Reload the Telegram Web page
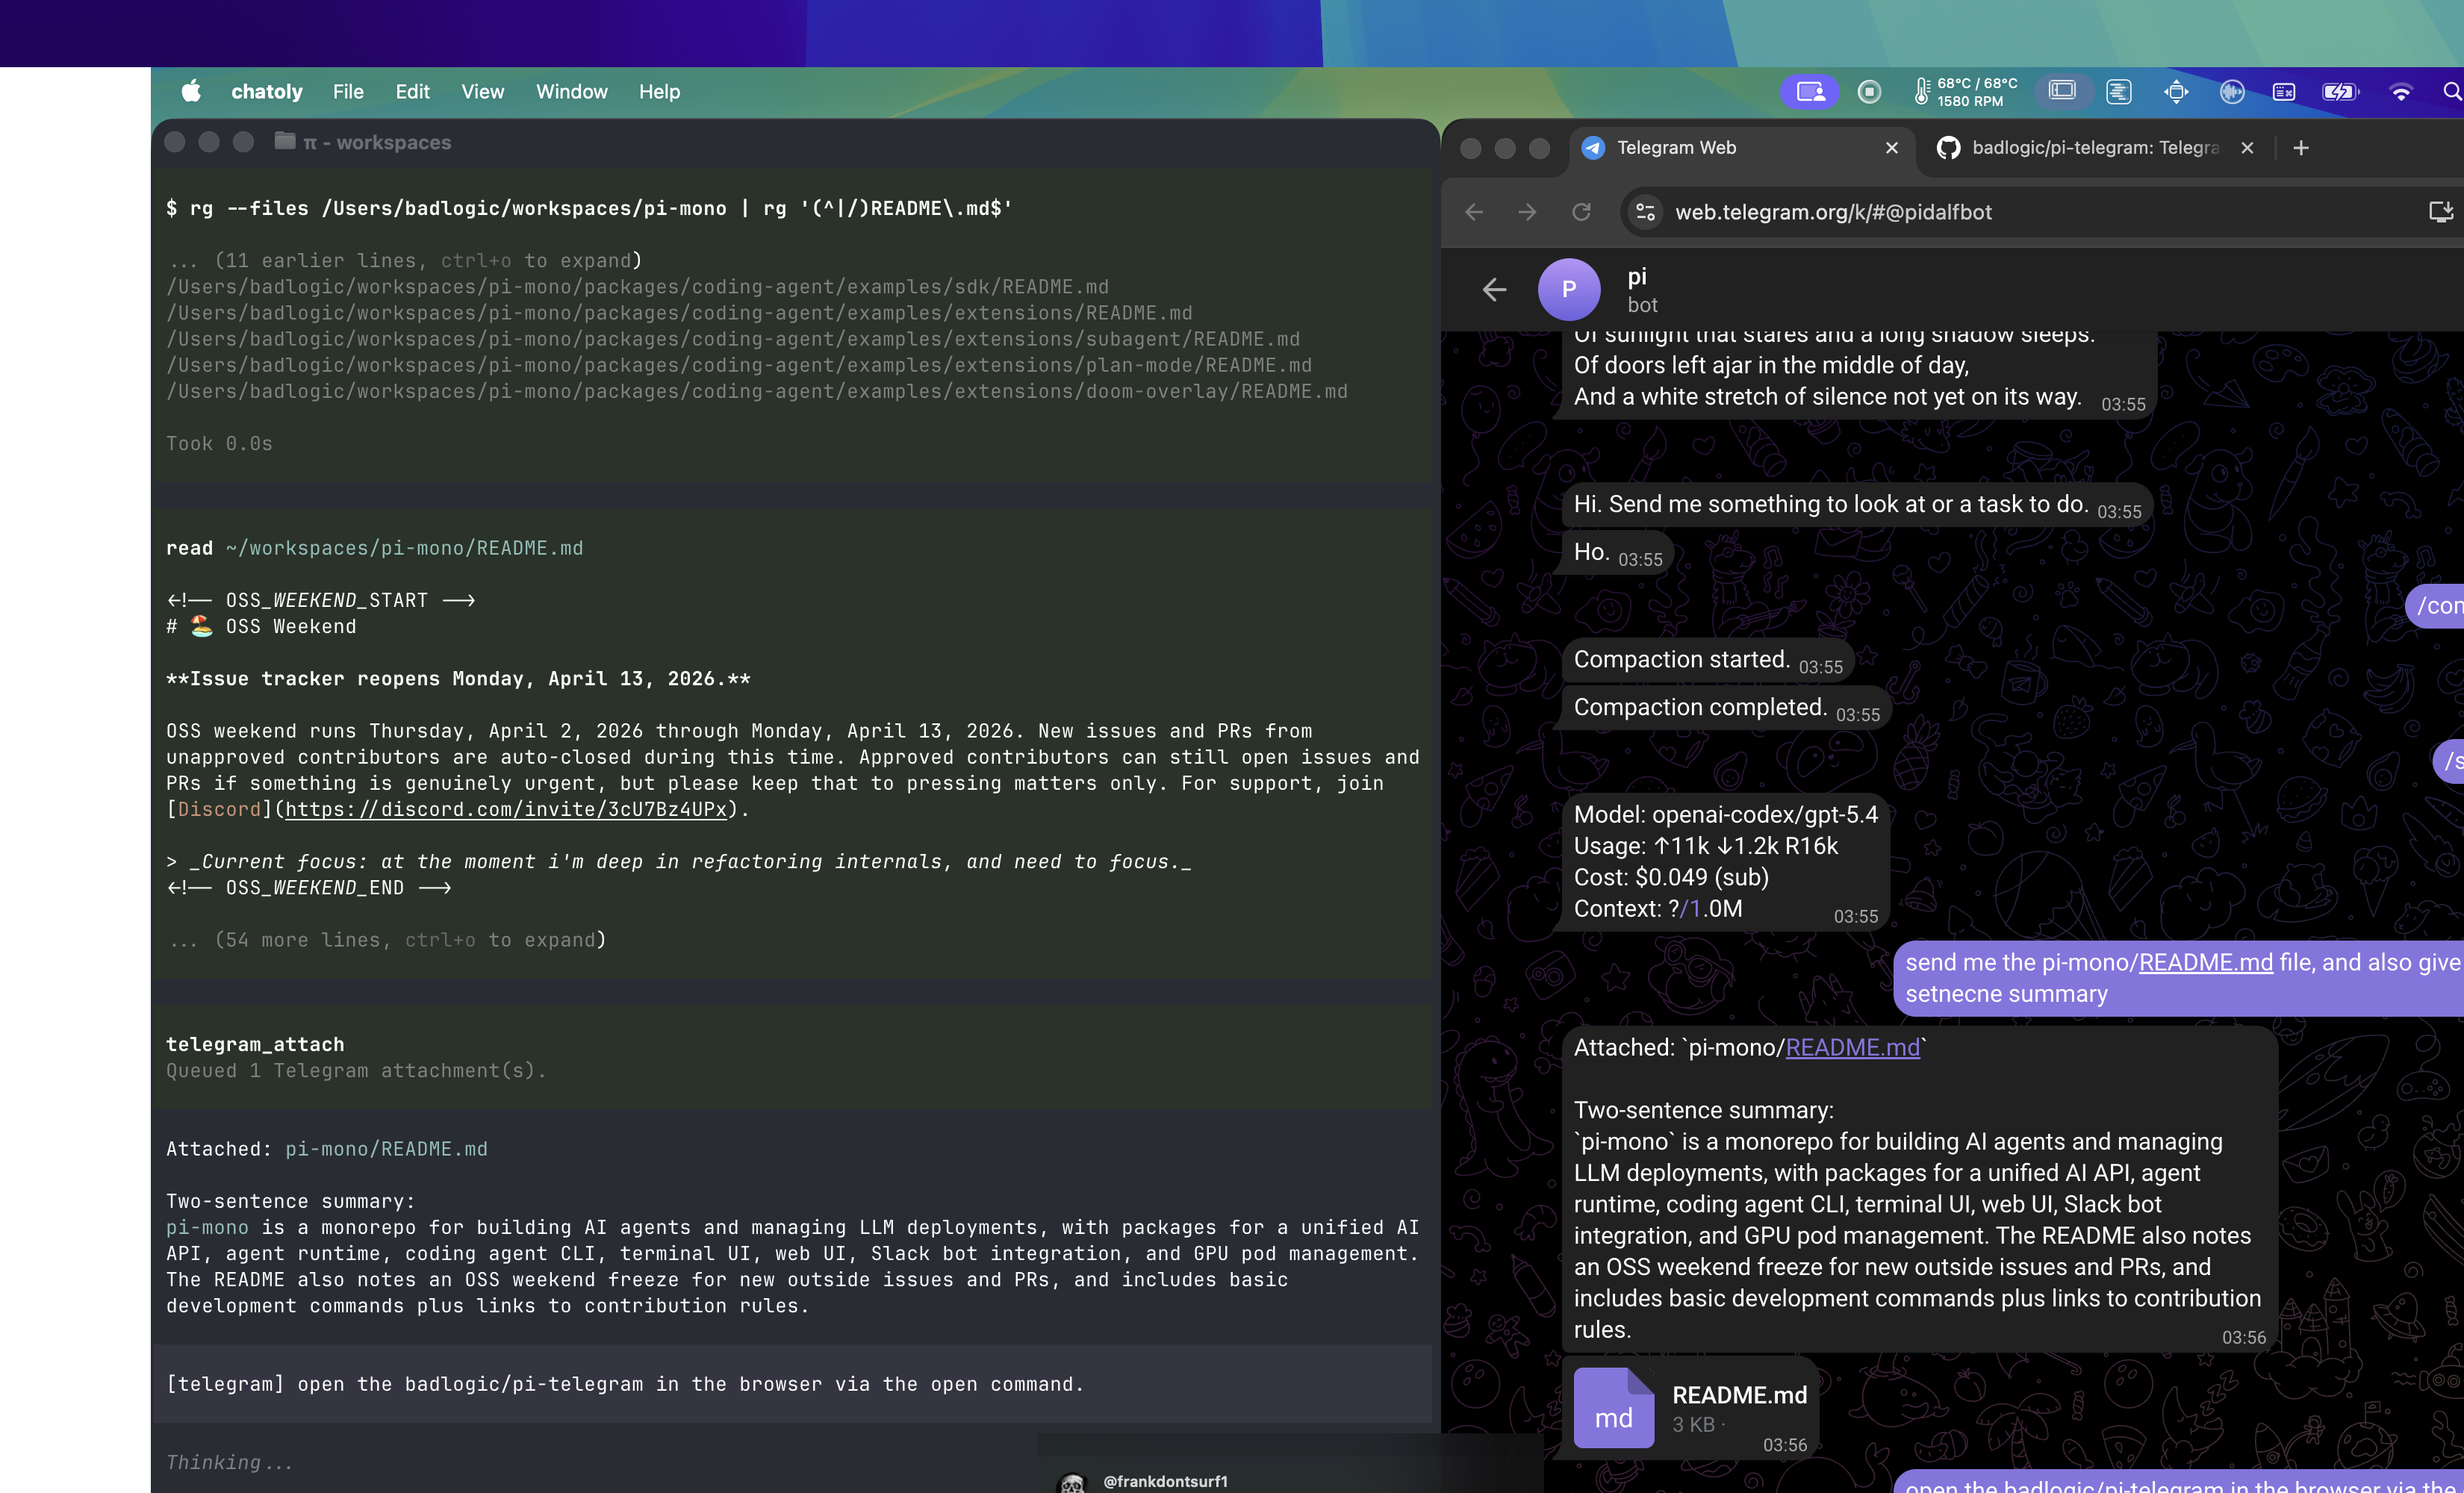This screenshot has width=2464, height=1493. click(1581, 212)
